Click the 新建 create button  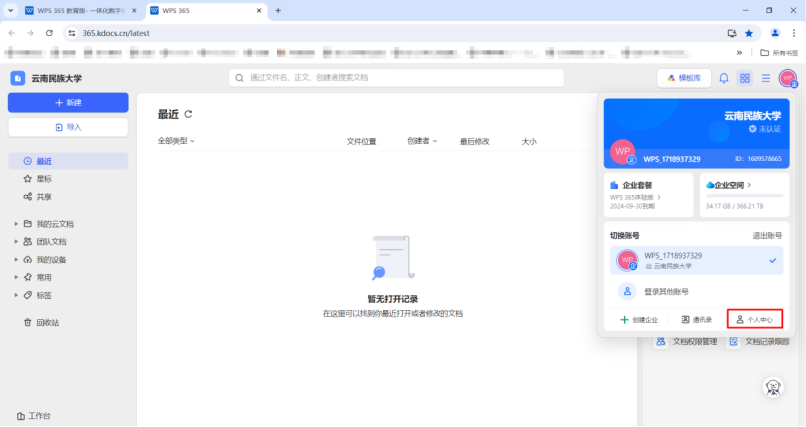pos(68,103)
